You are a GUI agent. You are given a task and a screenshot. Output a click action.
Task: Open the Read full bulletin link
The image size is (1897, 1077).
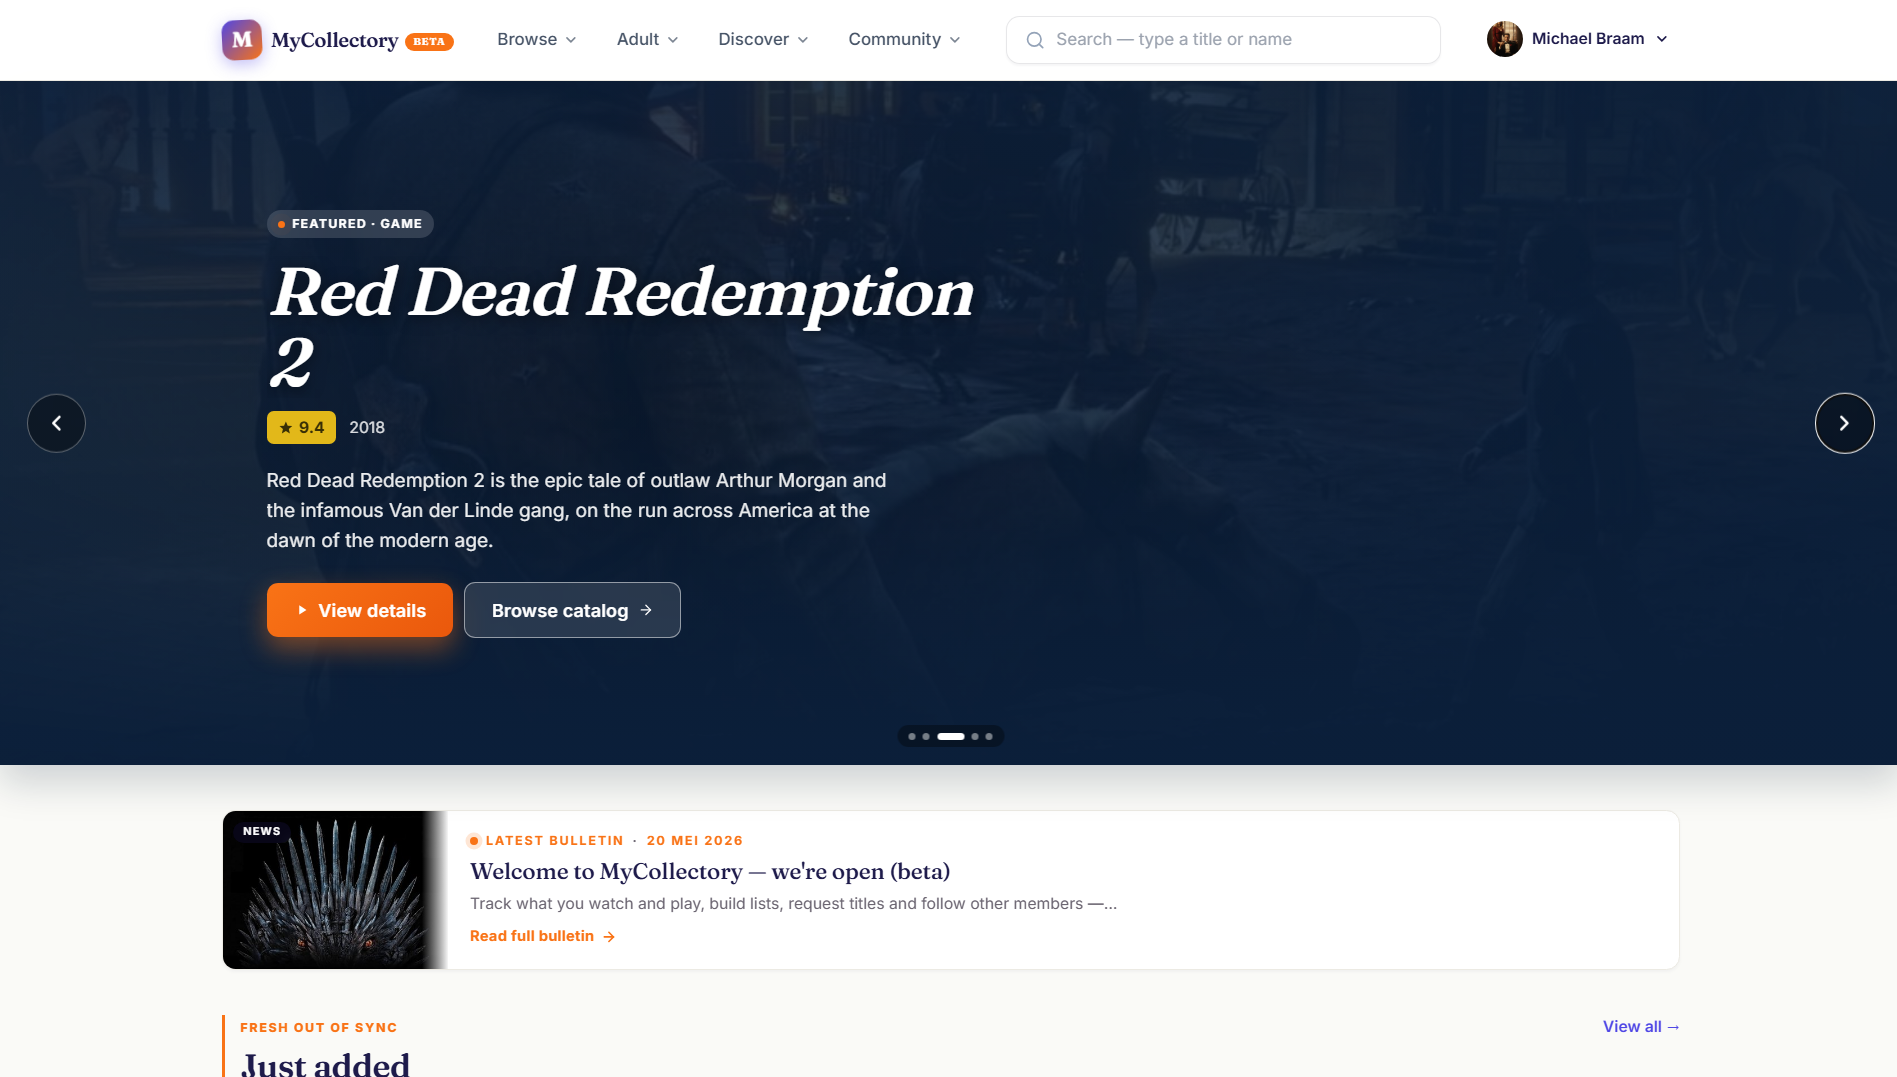coord(542,936)
